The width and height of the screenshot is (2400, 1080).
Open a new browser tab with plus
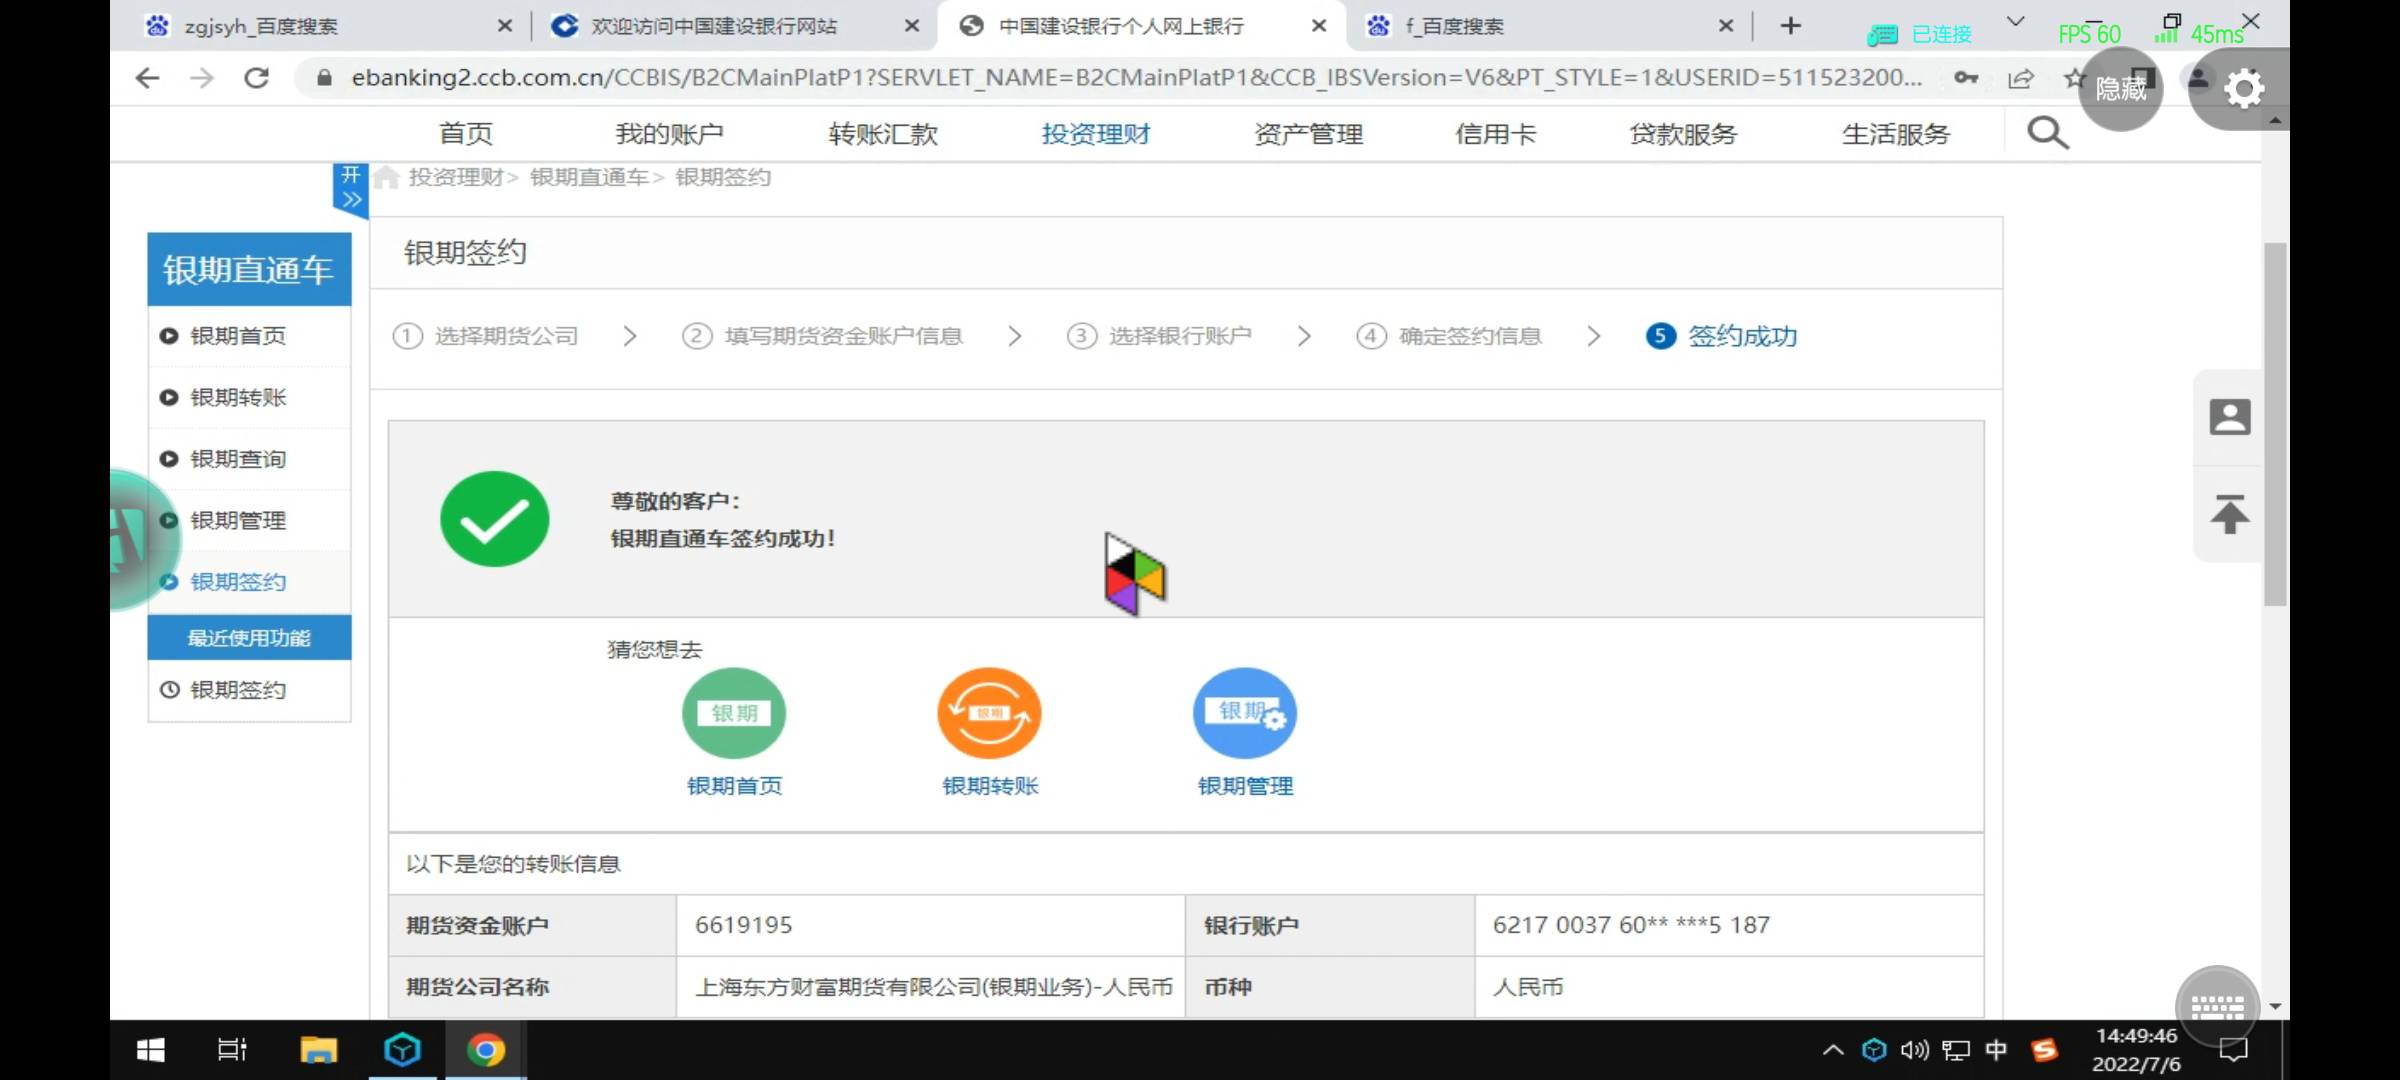[1790, 26]
